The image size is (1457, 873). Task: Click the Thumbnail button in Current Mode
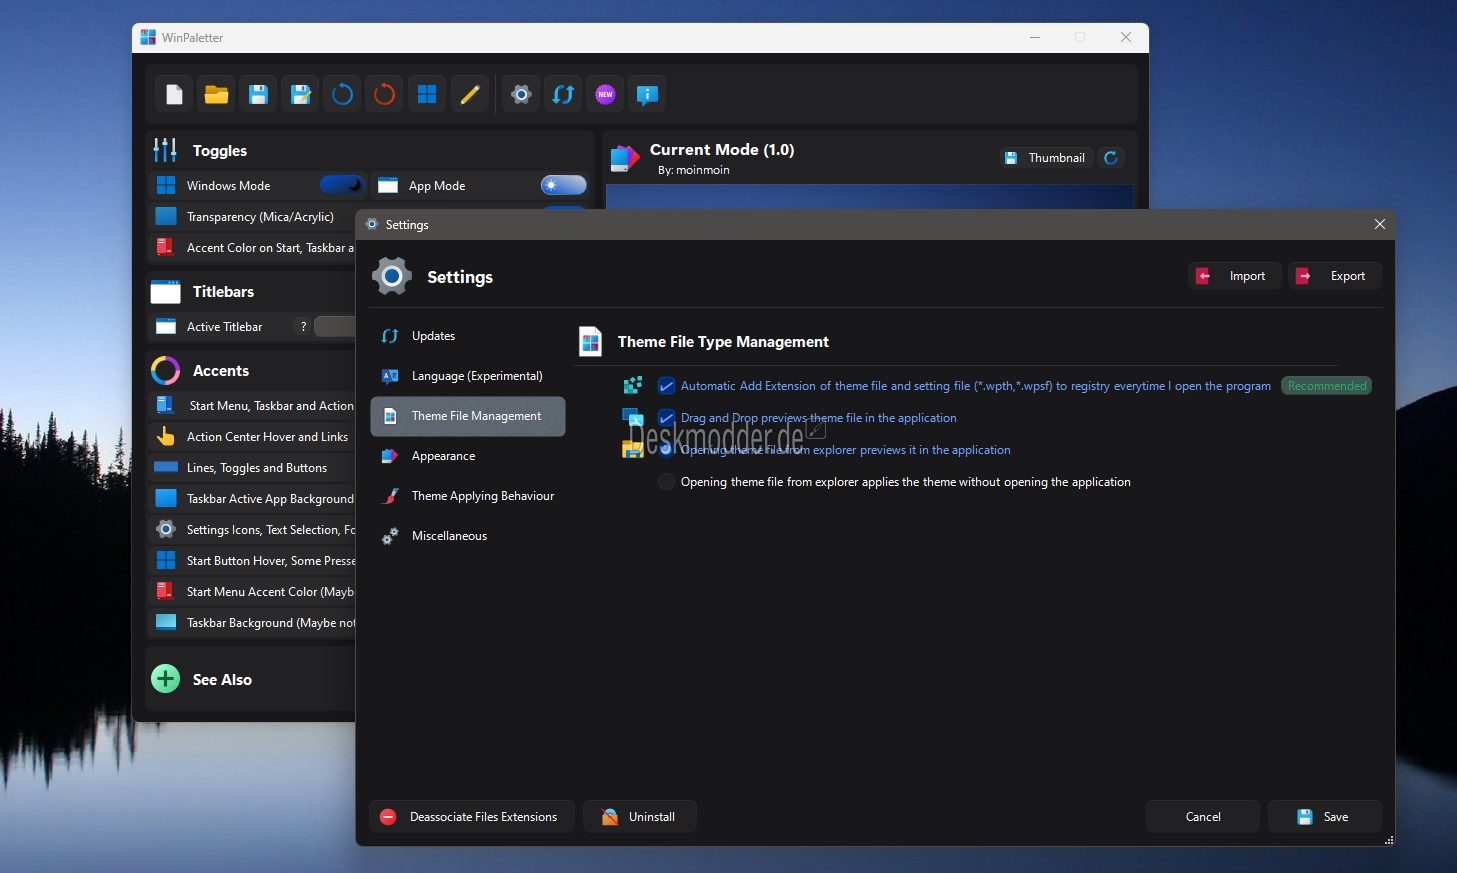1046,158
